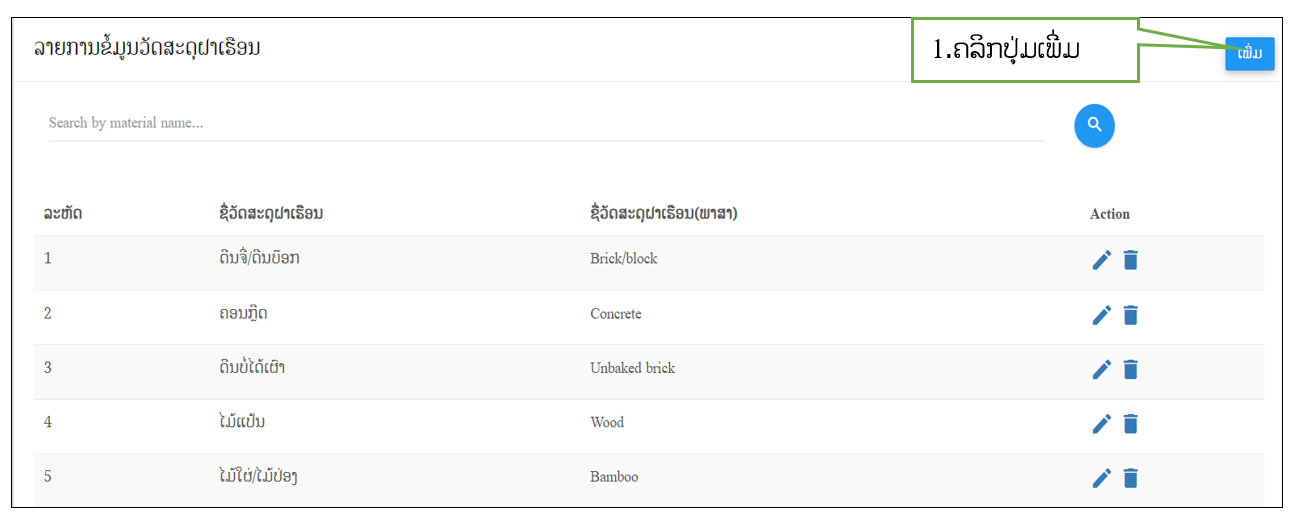Screen dimensions: 1299x521
Task: Click the blue add (ເພີ່ມ) button
Action: pyautogui.click(x=1250, y=53)
